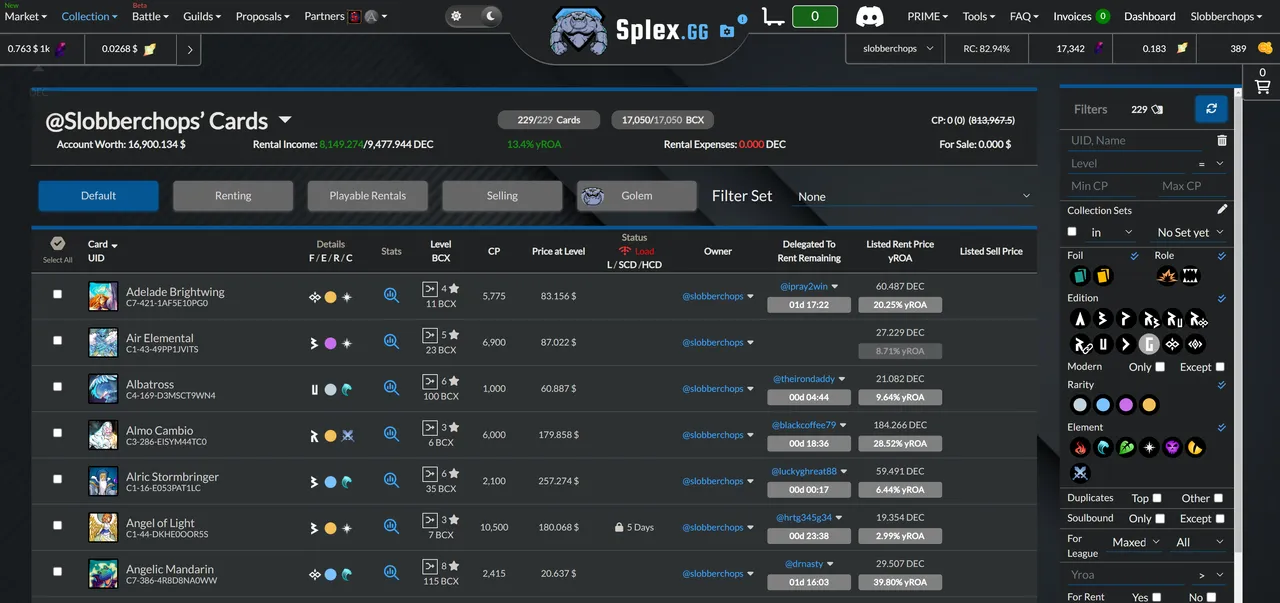This screenshot has width=1280, height=603.
Task: Open the Invoices link
Action: click(1081, 17)
